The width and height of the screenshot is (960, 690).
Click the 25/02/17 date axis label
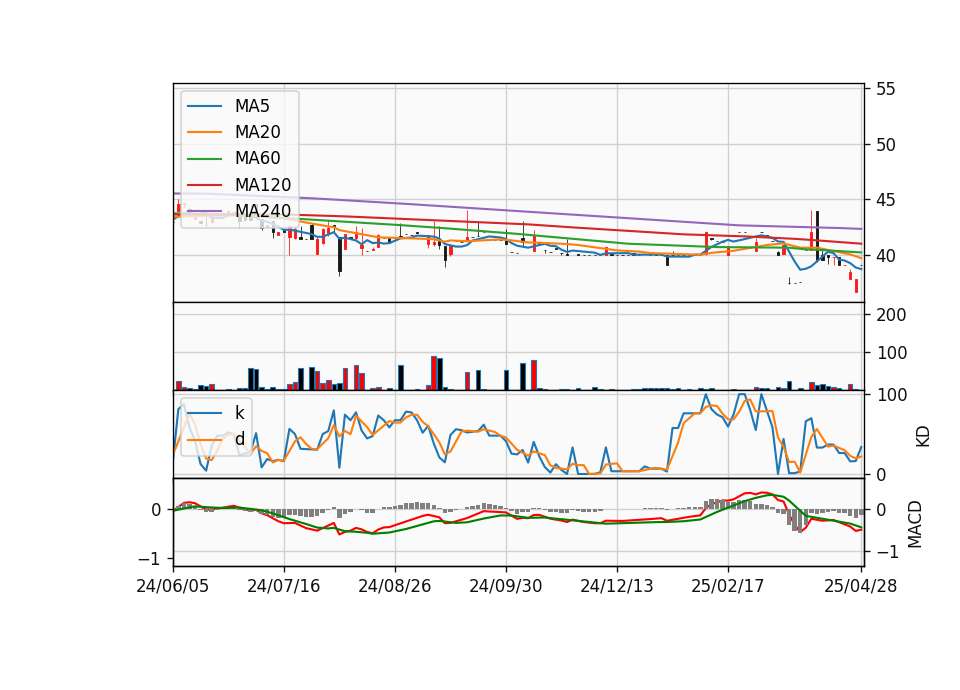click(728, 587)
